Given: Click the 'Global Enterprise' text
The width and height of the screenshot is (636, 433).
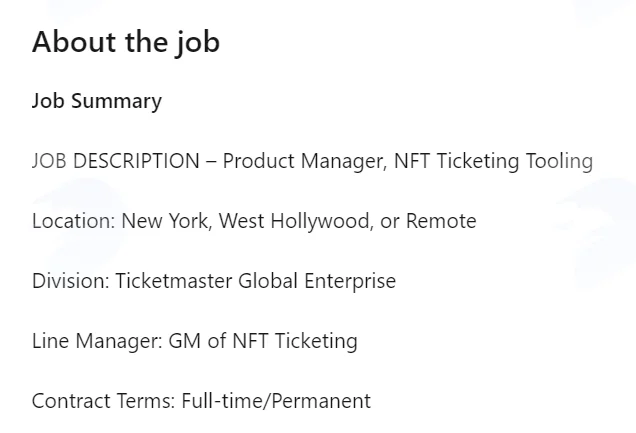Looking at the screenshot, I should pyautogui.click(x=317, y=281).
